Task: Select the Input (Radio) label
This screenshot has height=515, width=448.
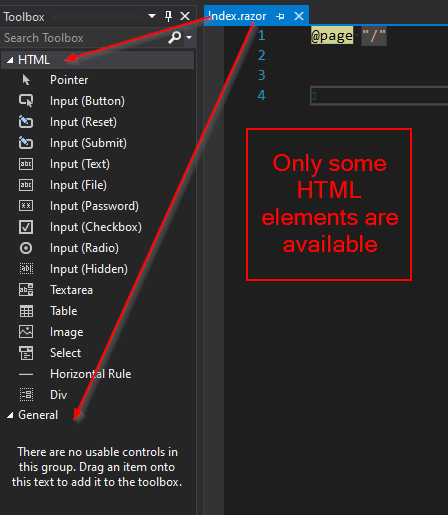Action: (84, 248)
